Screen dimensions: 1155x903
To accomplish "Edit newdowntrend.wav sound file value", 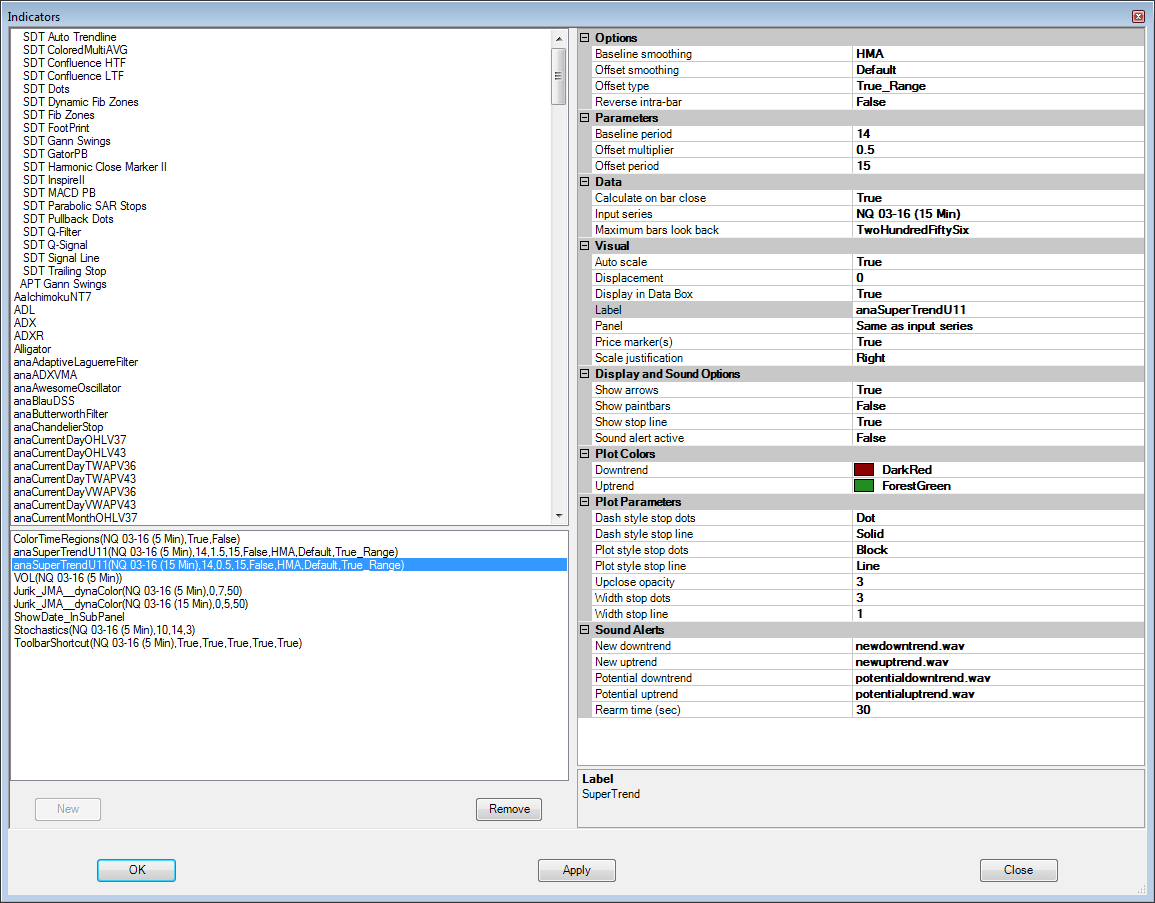I will pyautogui.click(x=998, y=646).
